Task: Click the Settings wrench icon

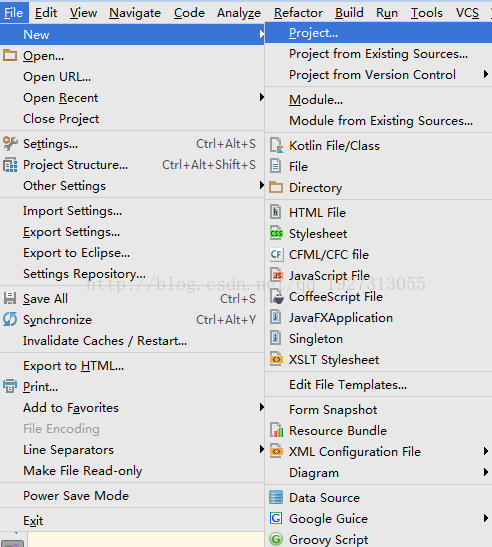Action: coord(10,143)
